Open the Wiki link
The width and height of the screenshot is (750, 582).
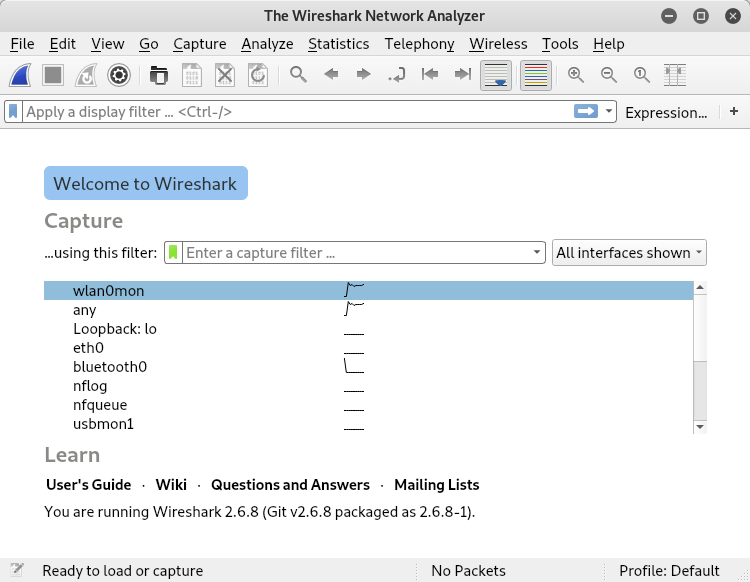coord(171,485)
